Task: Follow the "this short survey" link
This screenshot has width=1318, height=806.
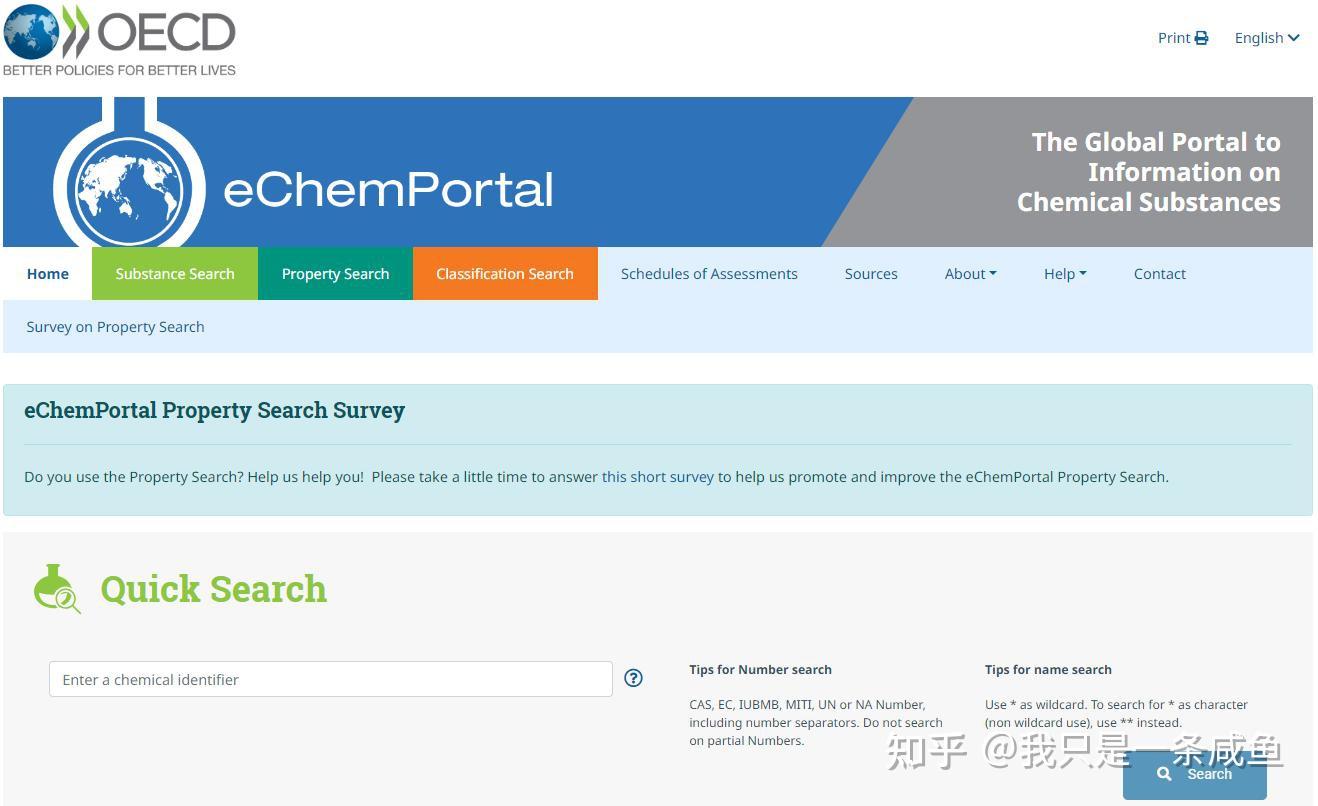Action: [658, 477]
